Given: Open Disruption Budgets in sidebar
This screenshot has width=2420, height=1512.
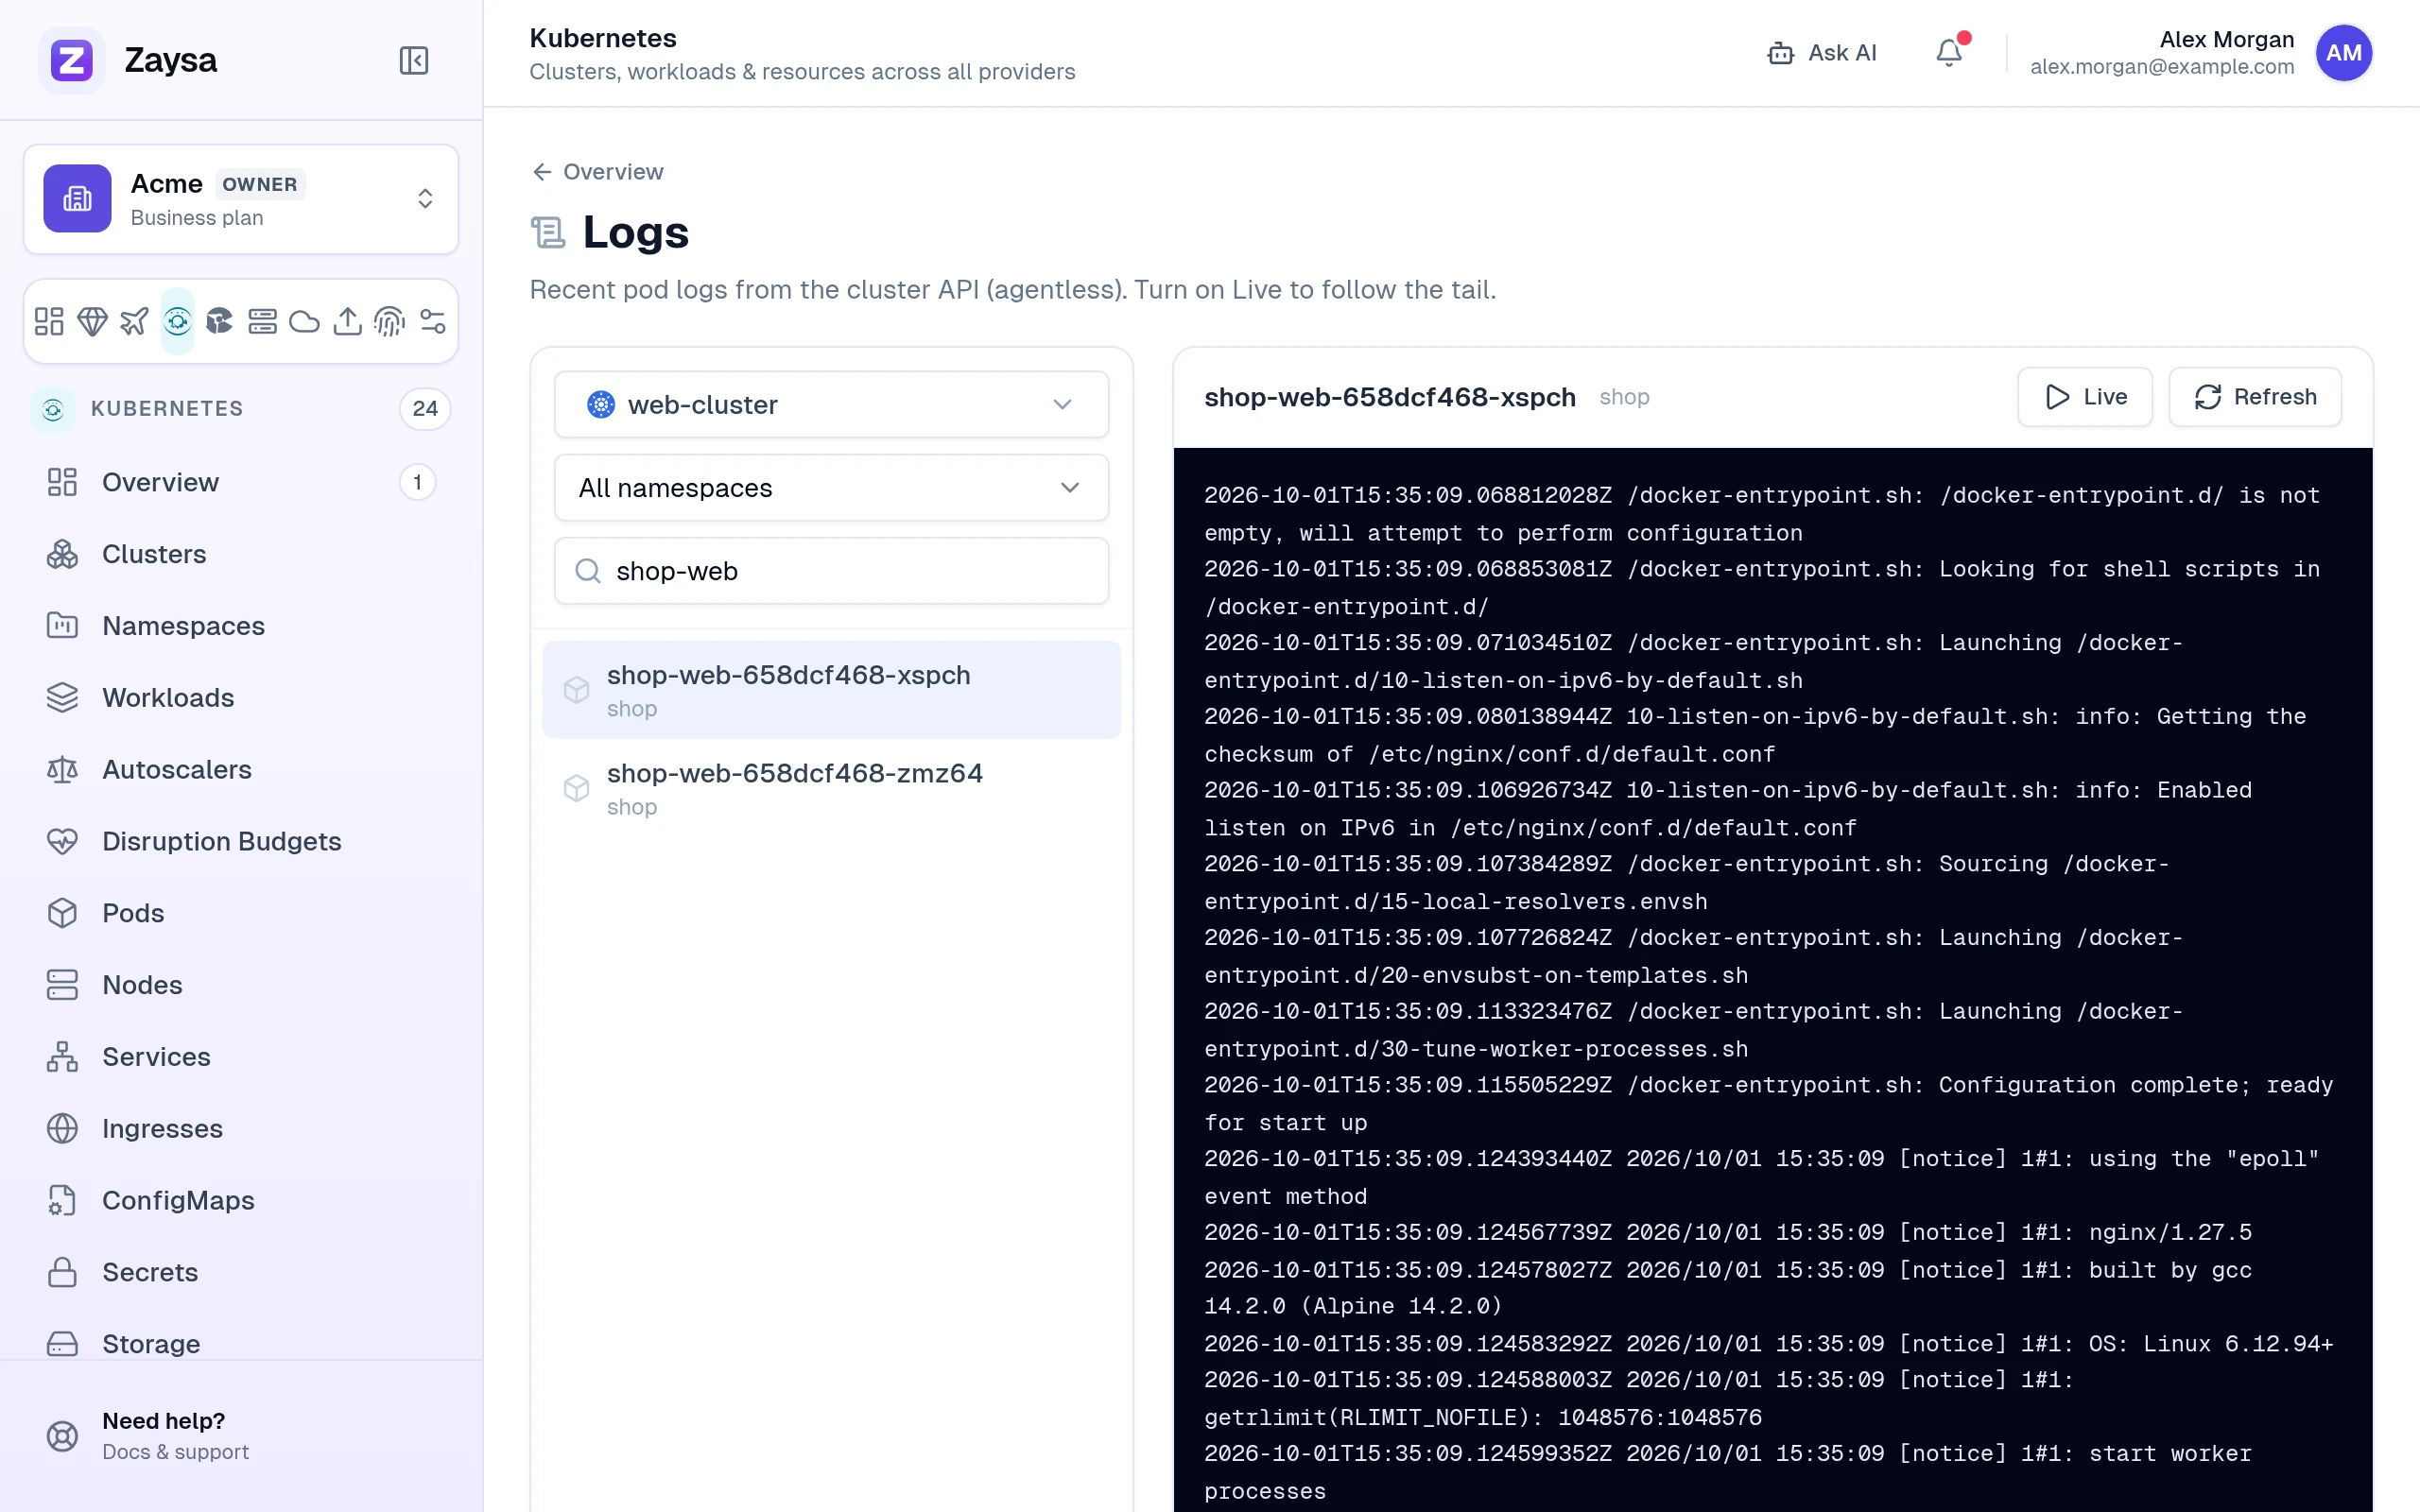Looking at the screenshot, I should pyautogui.click(x=241, y=841).
